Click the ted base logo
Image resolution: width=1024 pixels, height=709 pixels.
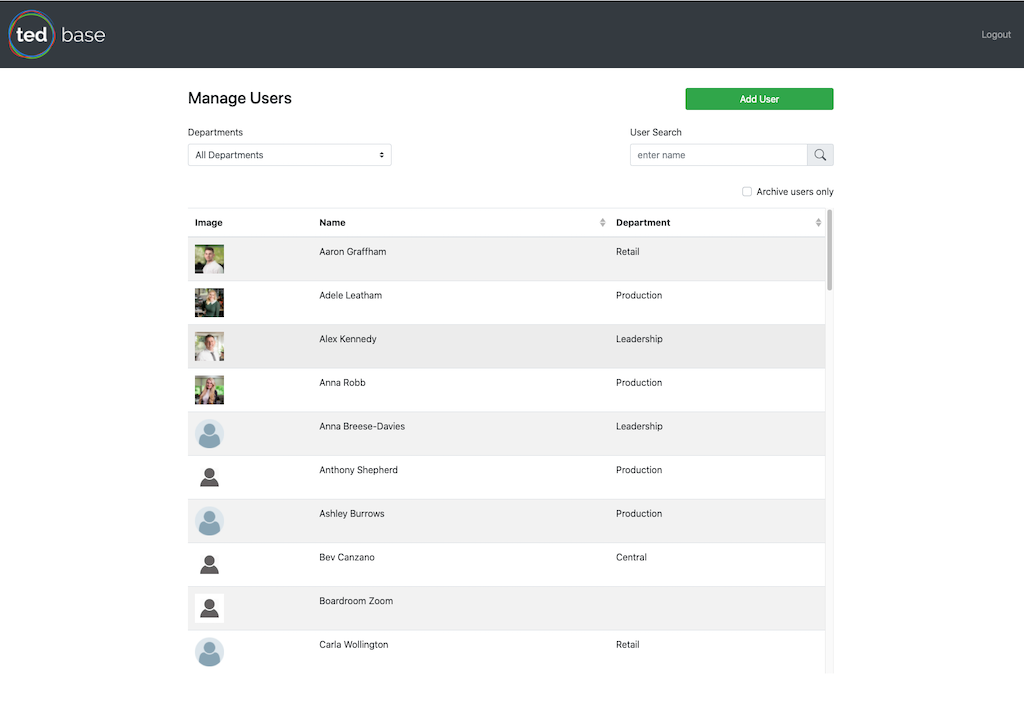(57, 35)
